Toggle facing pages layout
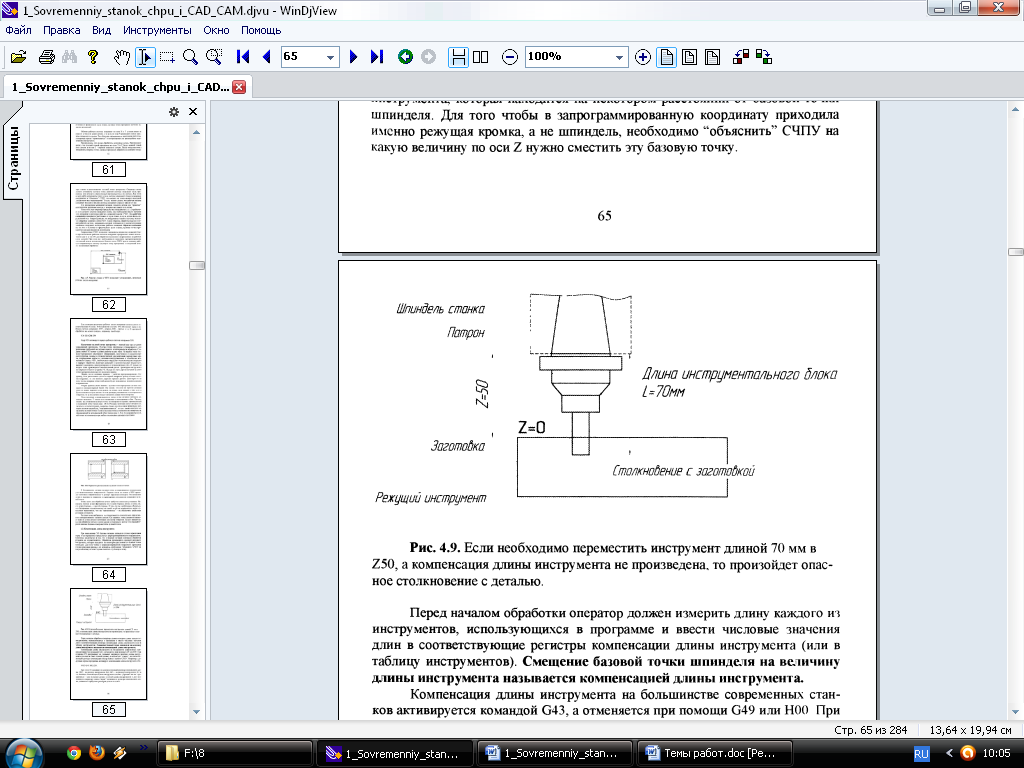This screenshot has width=1024, height=768. [481, 57]
